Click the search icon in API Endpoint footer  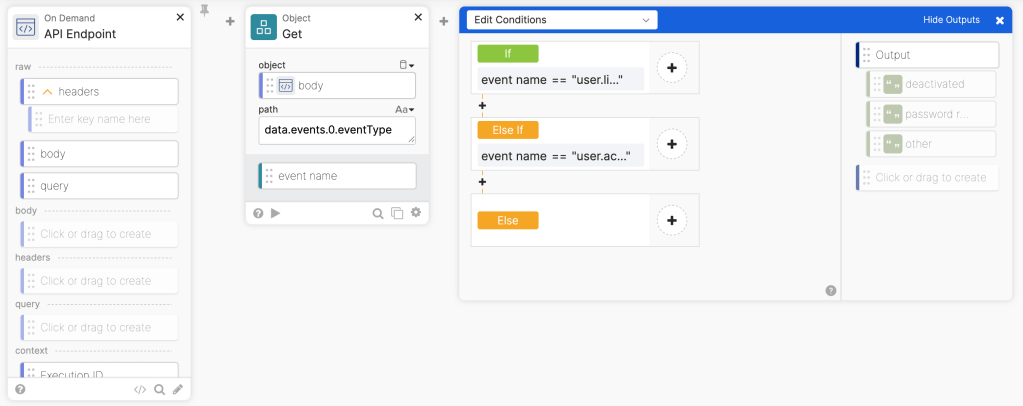159,390
